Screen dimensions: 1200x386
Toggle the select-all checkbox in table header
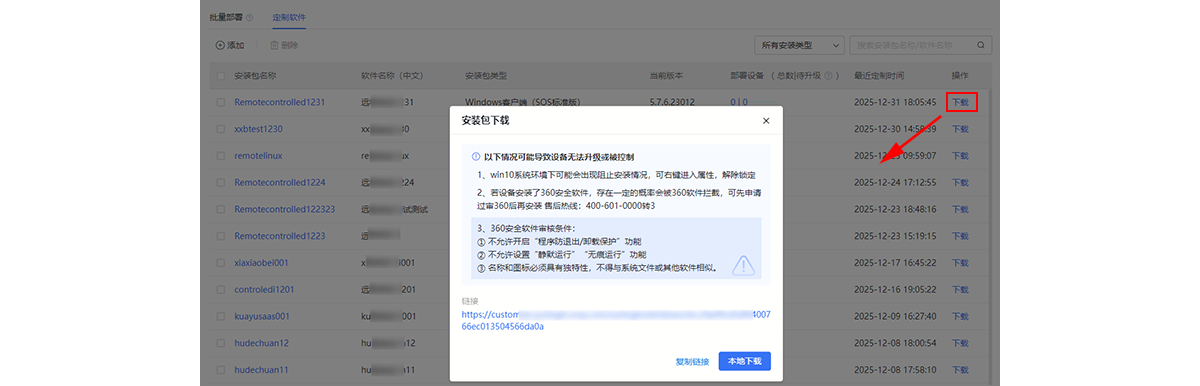[x=220, y=75]
